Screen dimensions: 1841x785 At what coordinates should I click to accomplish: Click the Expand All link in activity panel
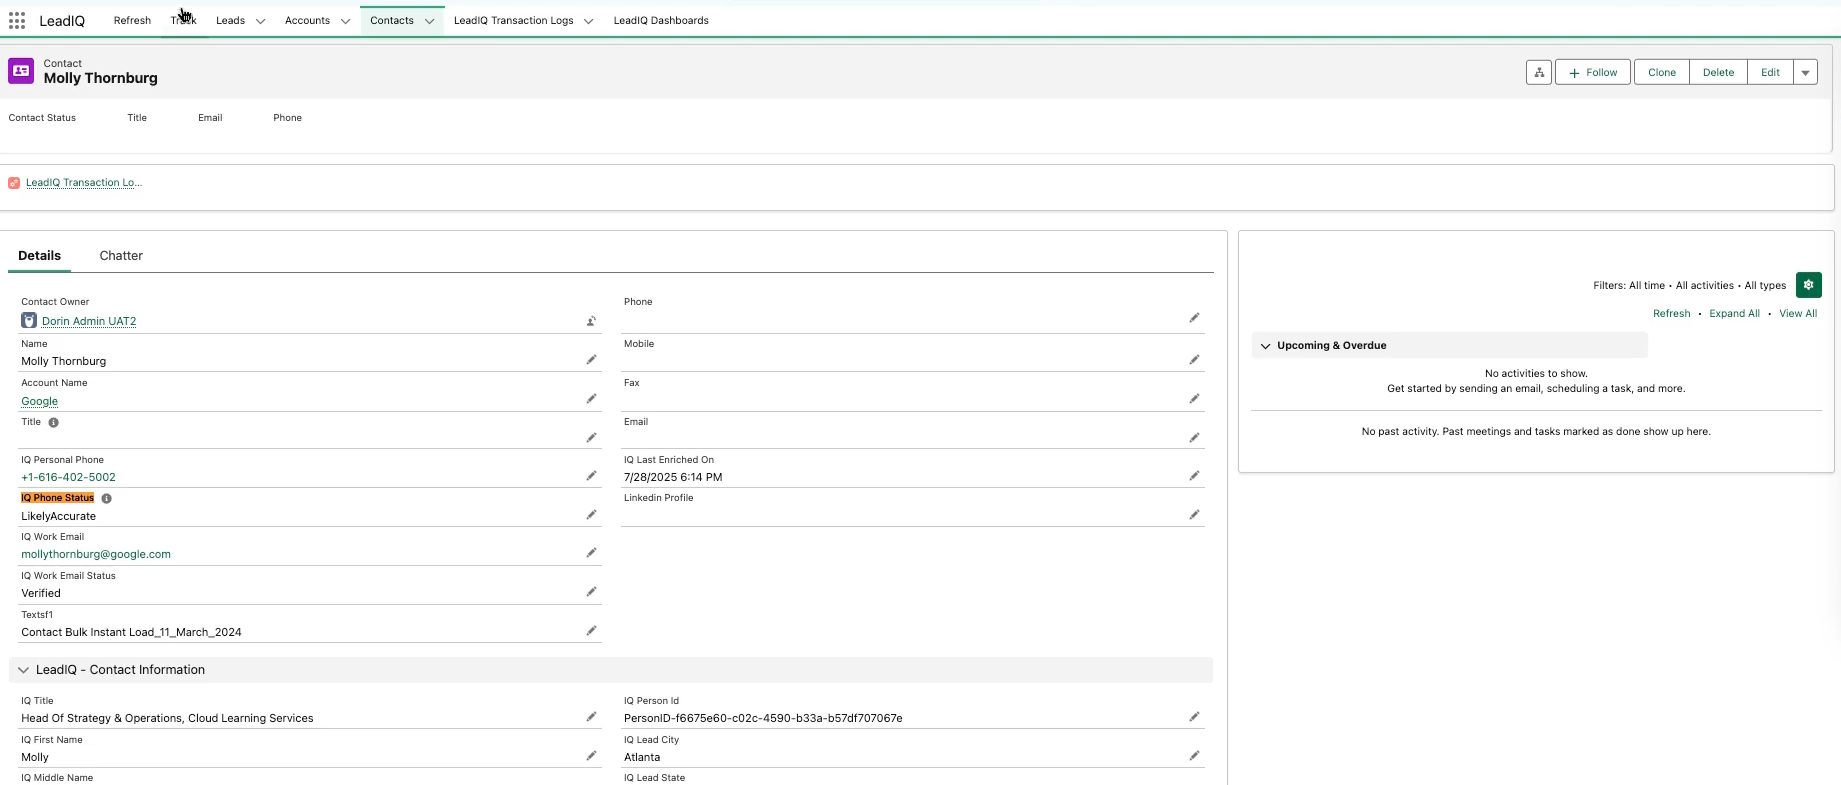point(1734,314)
